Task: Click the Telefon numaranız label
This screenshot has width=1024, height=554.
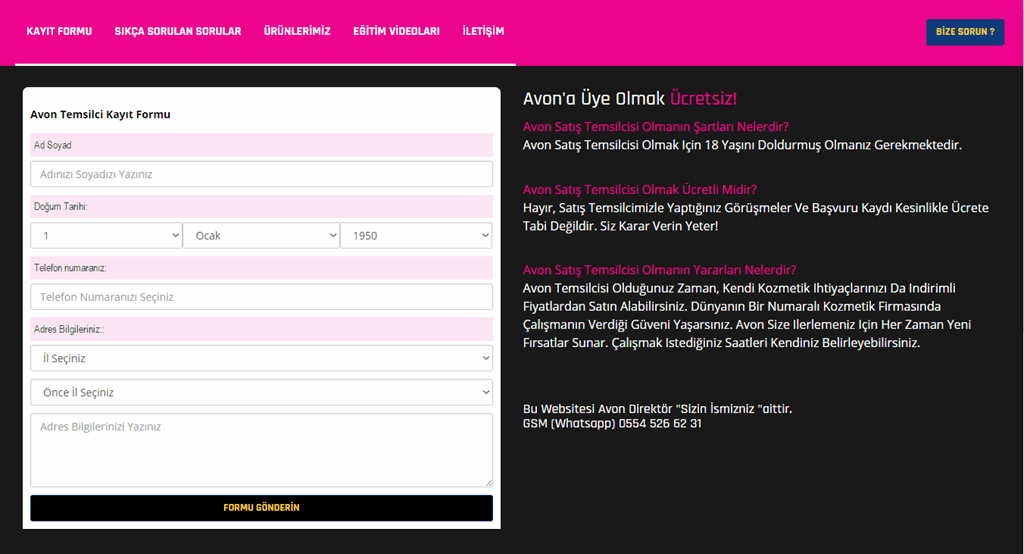Action: [71, 268]
